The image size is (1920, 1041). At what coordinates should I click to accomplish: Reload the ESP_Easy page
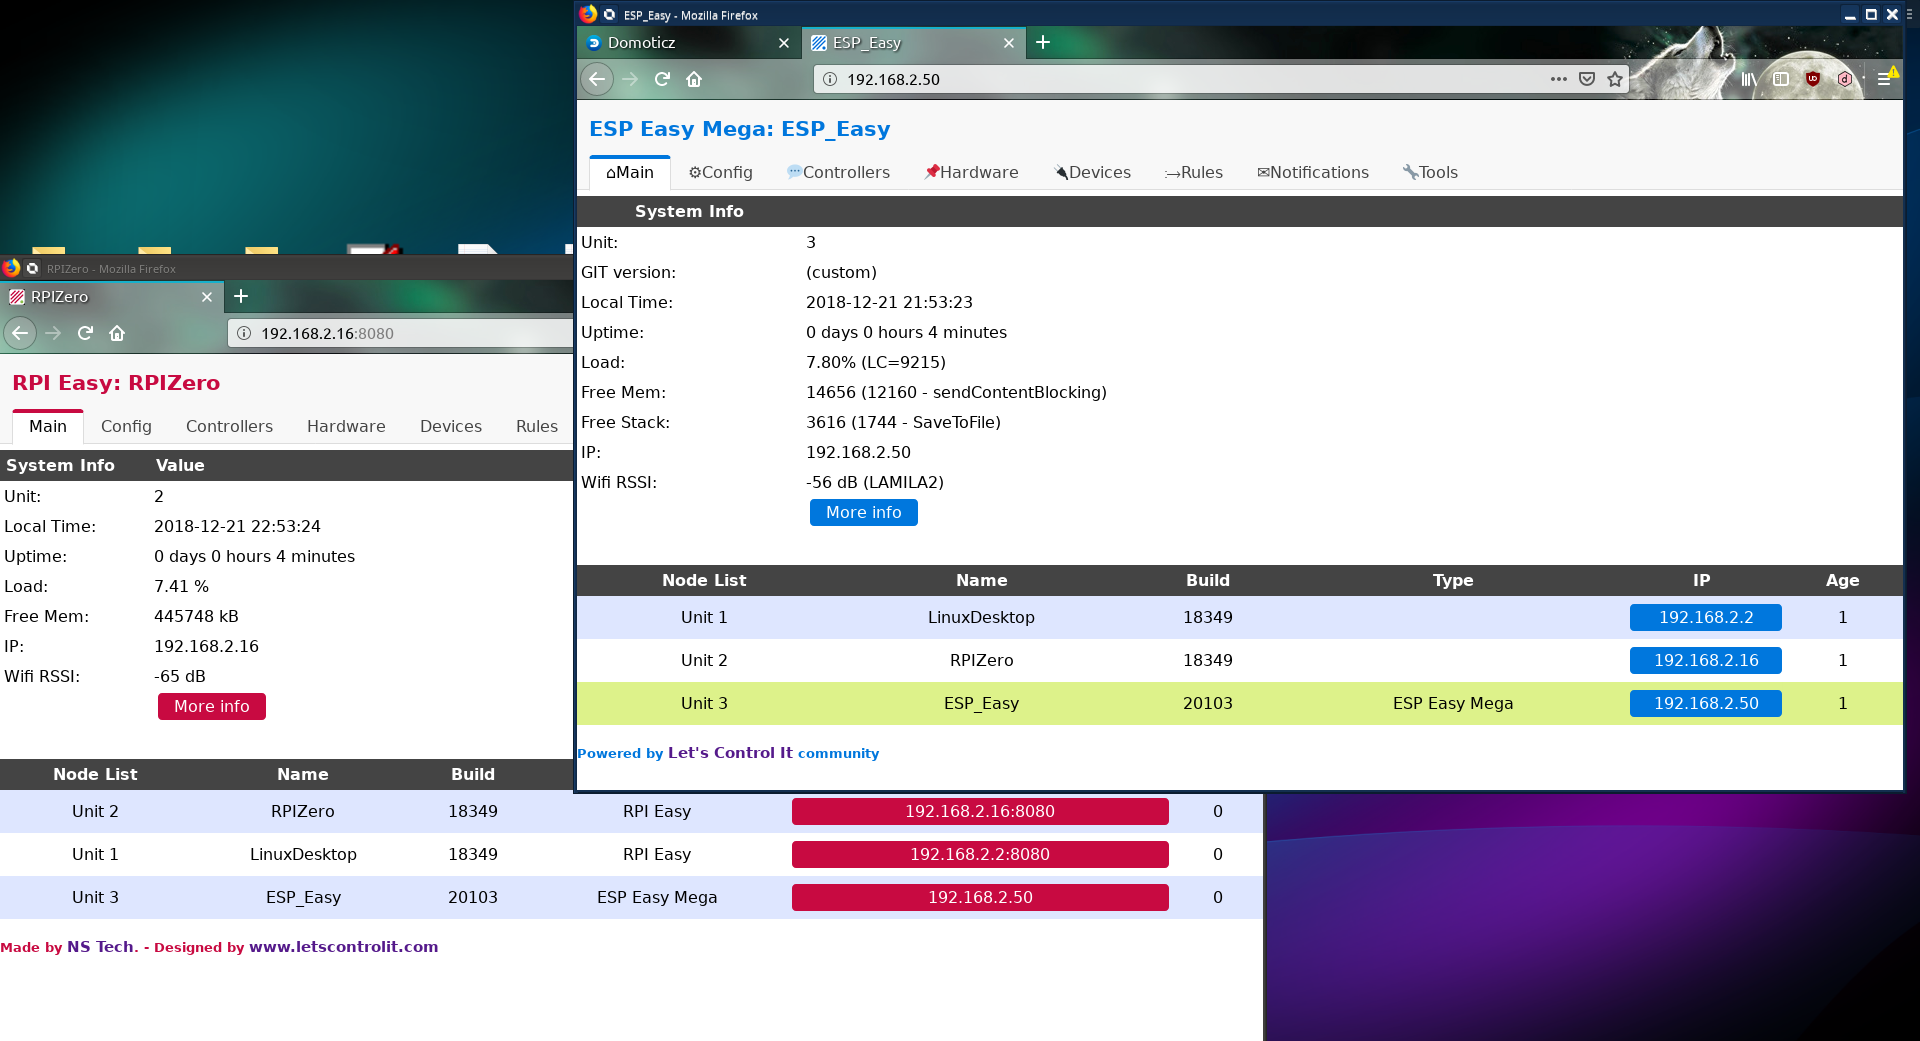click(x=662, y=79)
